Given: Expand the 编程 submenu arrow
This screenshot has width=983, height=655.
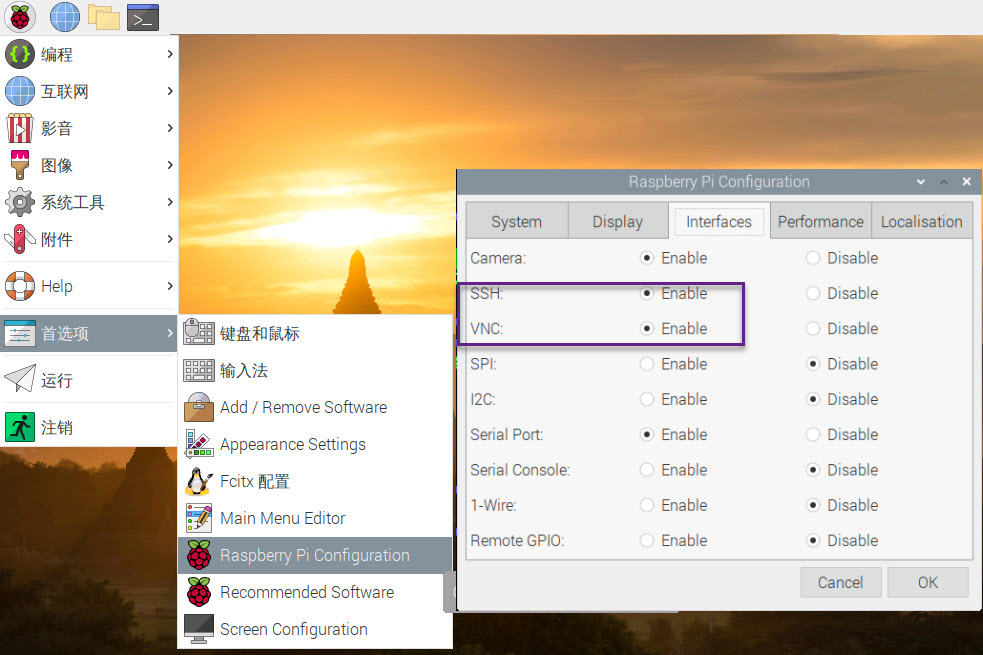Looking at the screenshot, I should (170, 55).
